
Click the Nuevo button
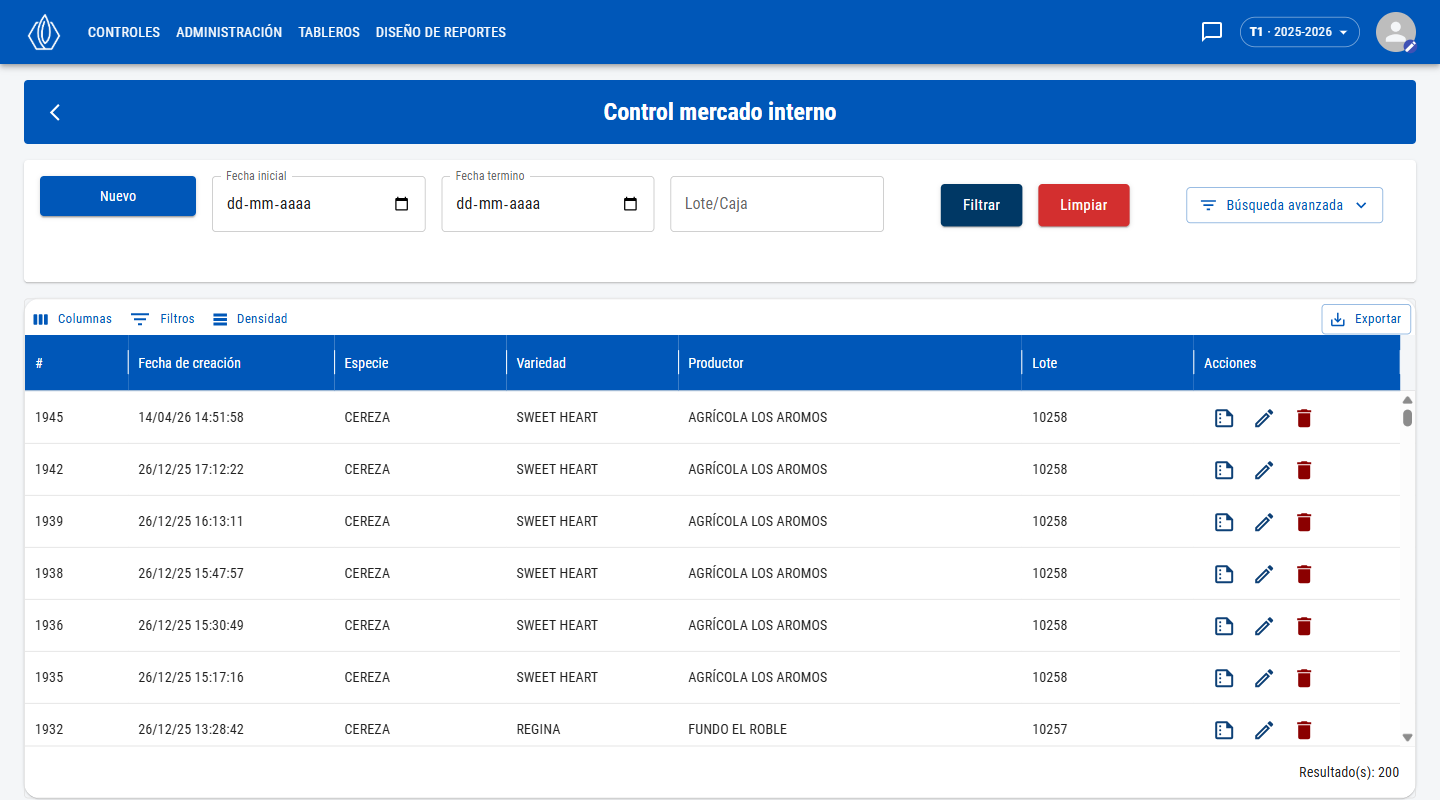[118, 196]
